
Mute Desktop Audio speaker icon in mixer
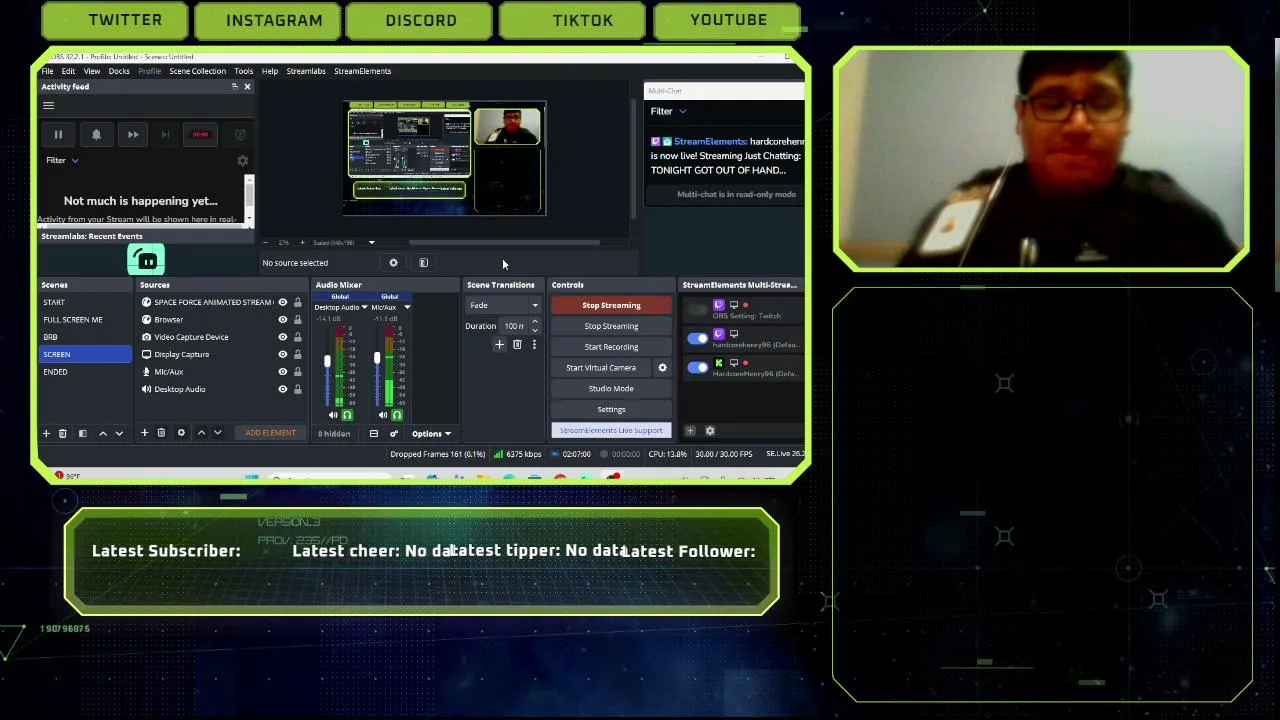pos(333,415)
